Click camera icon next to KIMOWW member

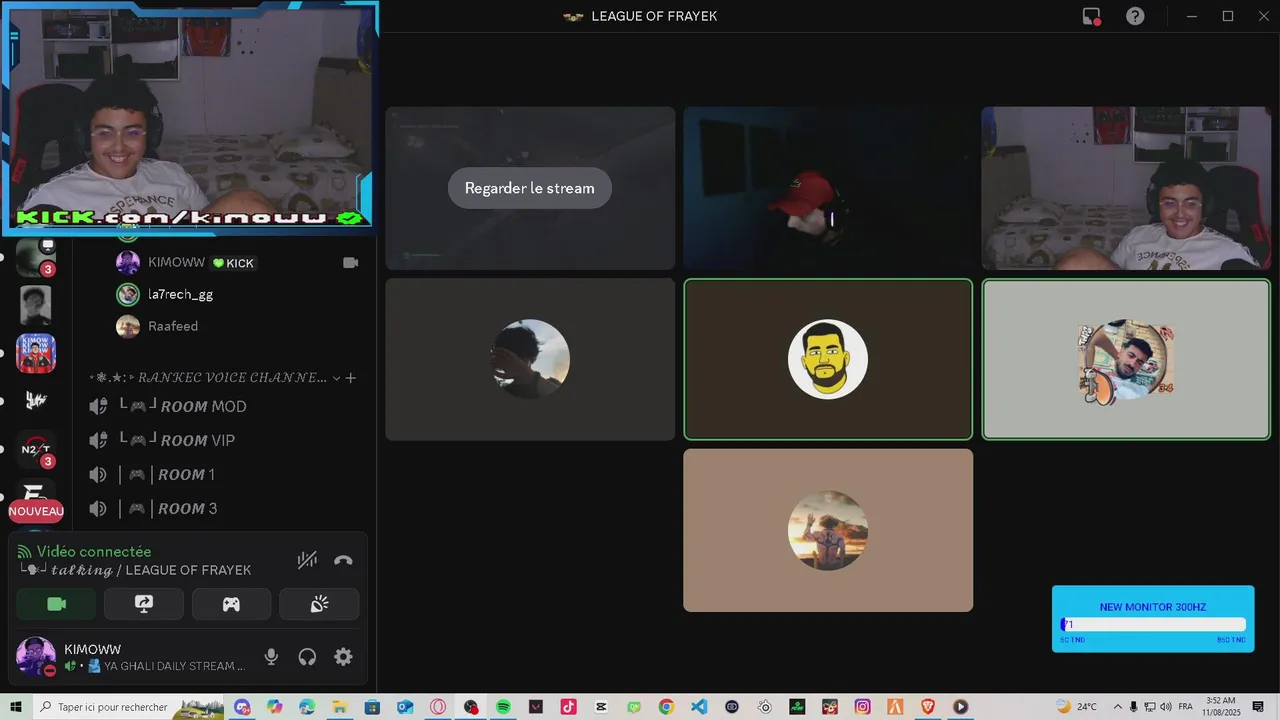350,263
